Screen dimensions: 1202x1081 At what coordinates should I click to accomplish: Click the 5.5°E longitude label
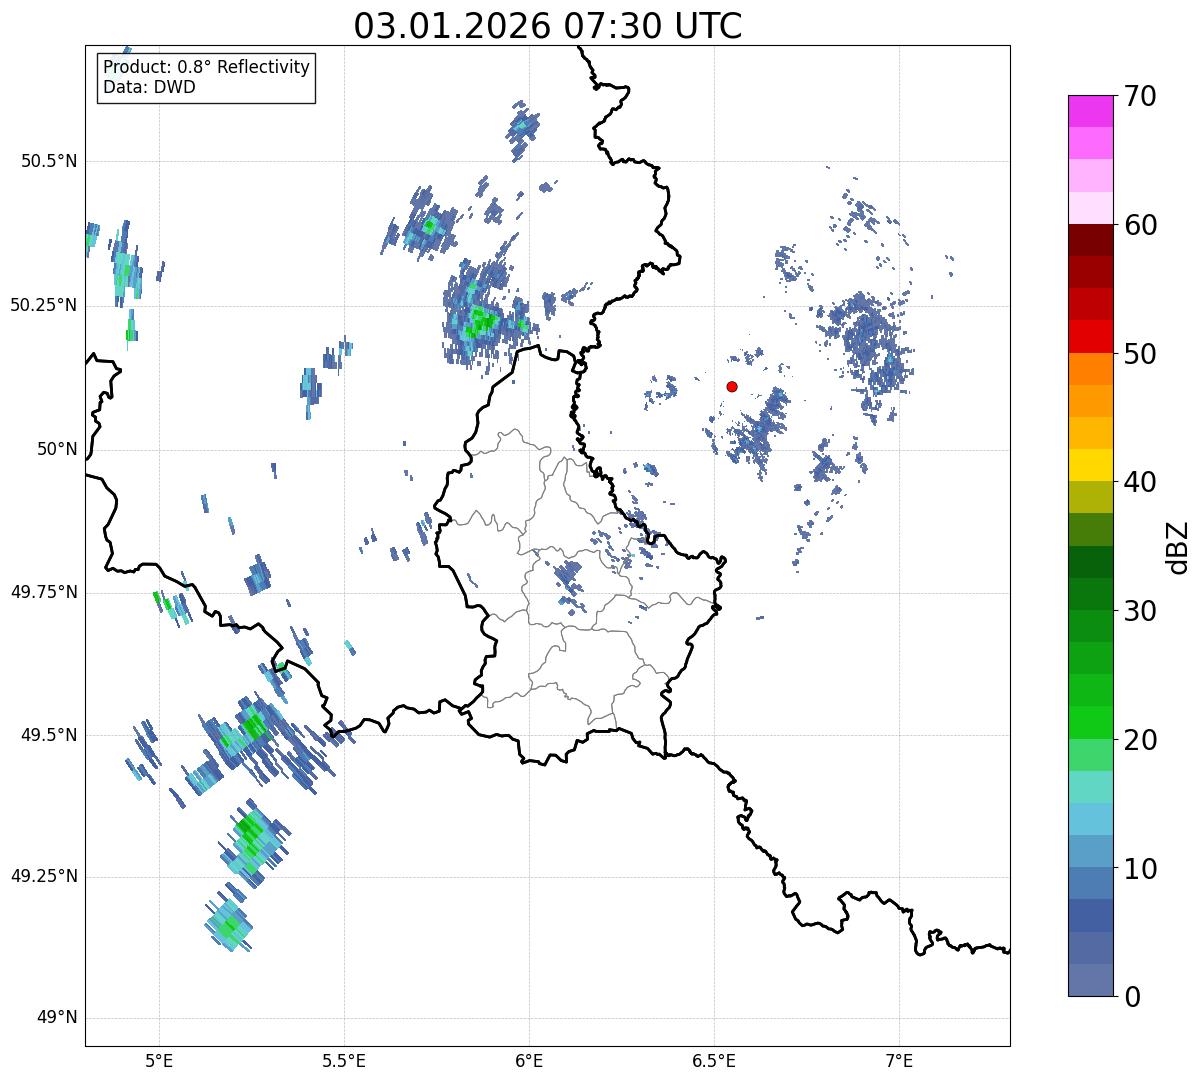[344, 1059]
